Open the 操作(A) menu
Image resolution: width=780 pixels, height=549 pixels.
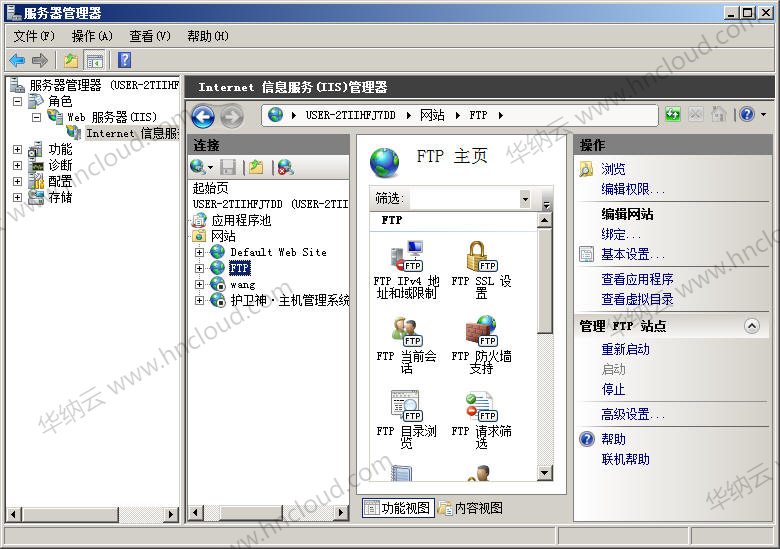[92, 36]
